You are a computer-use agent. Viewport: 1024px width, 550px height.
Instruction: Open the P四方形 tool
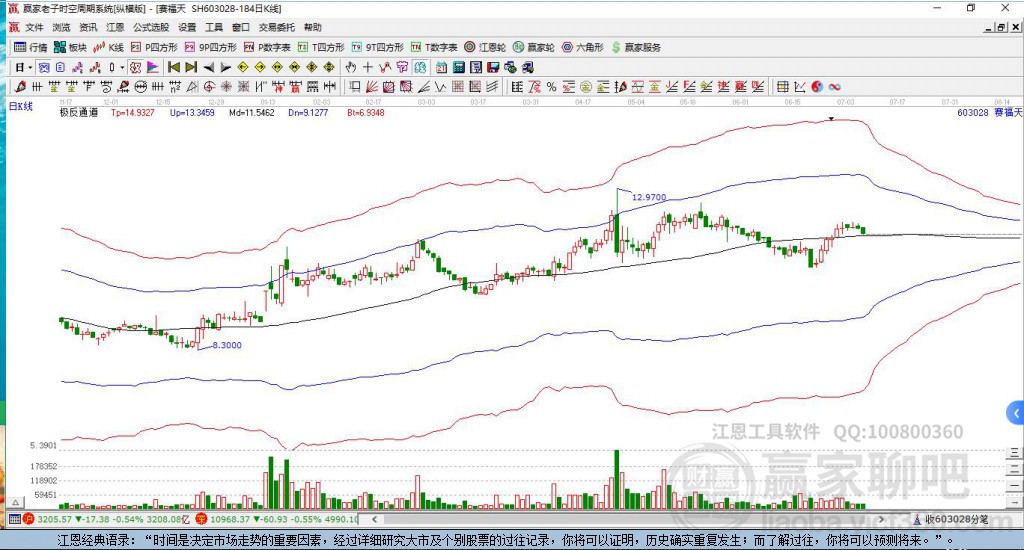(154, 47)
